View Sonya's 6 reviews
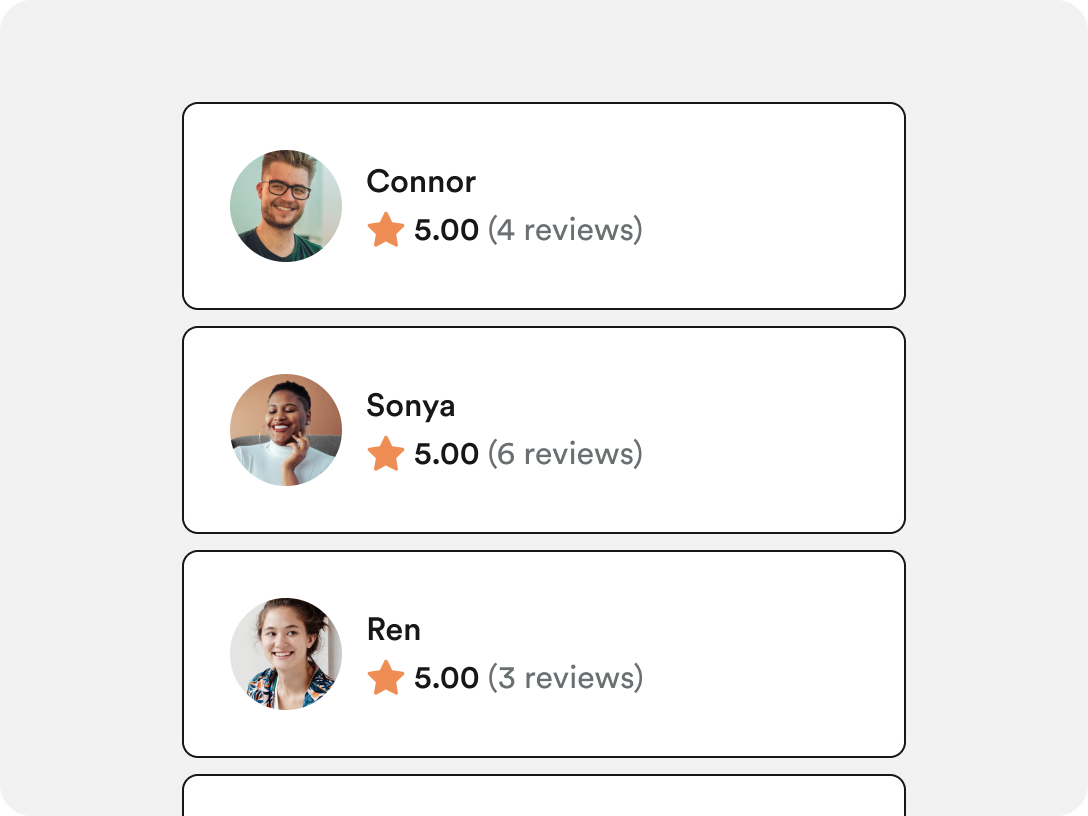1088x816 pixels. point(566,454)
